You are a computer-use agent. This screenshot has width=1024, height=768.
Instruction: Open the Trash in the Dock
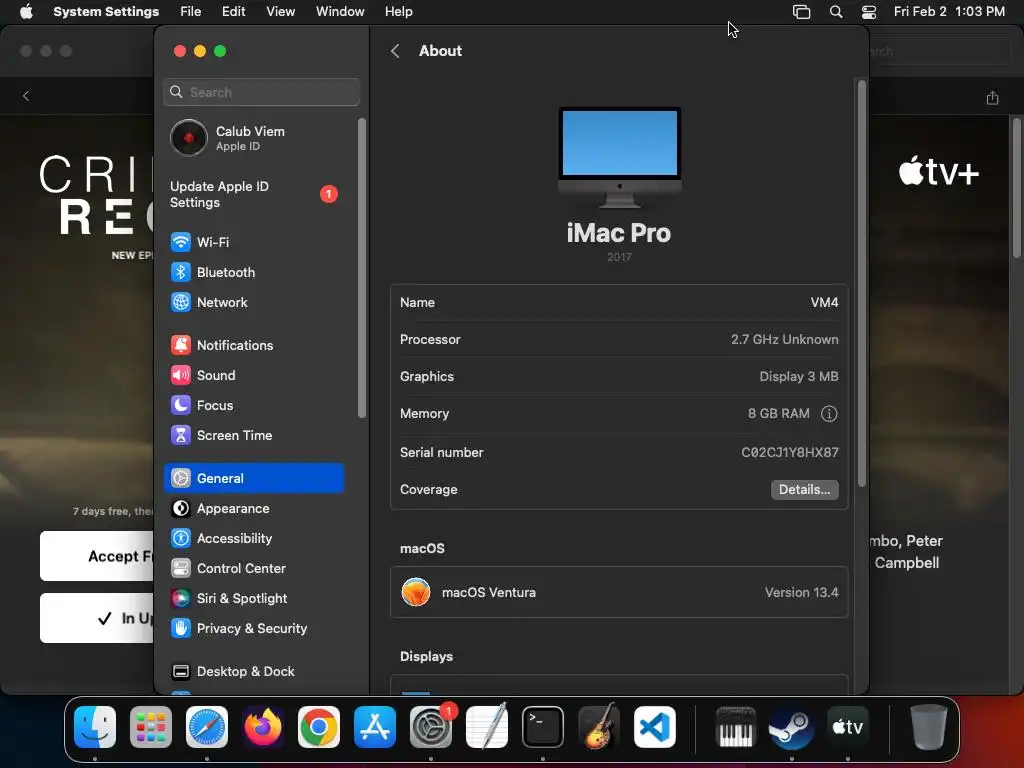pyautogui.click(x=929, y=728)
